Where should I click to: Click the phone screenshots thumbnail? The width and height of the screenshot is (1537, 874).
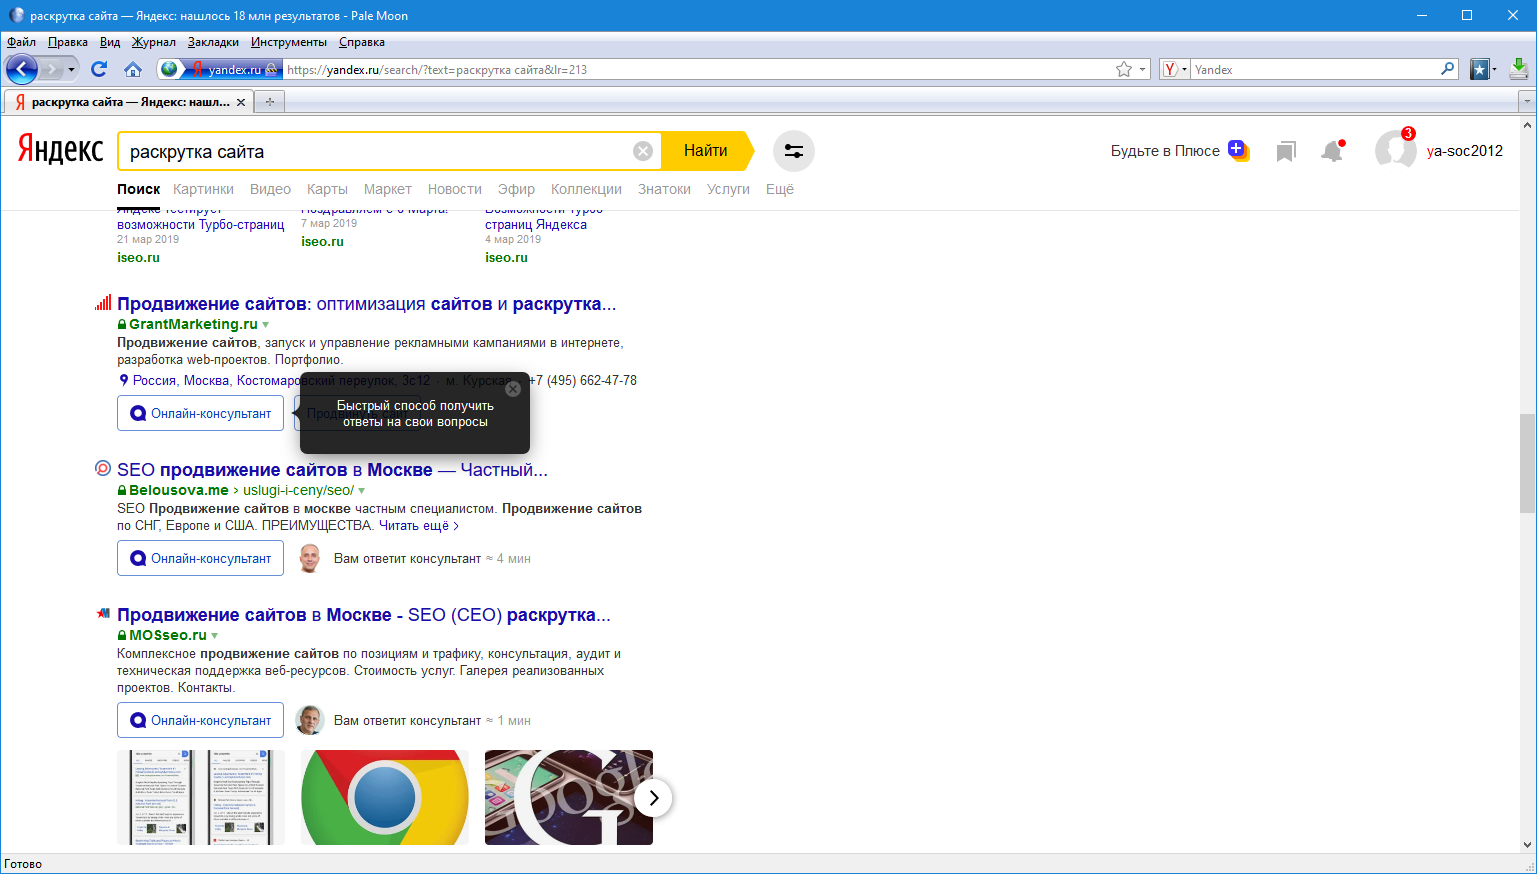tap(201, 798)
